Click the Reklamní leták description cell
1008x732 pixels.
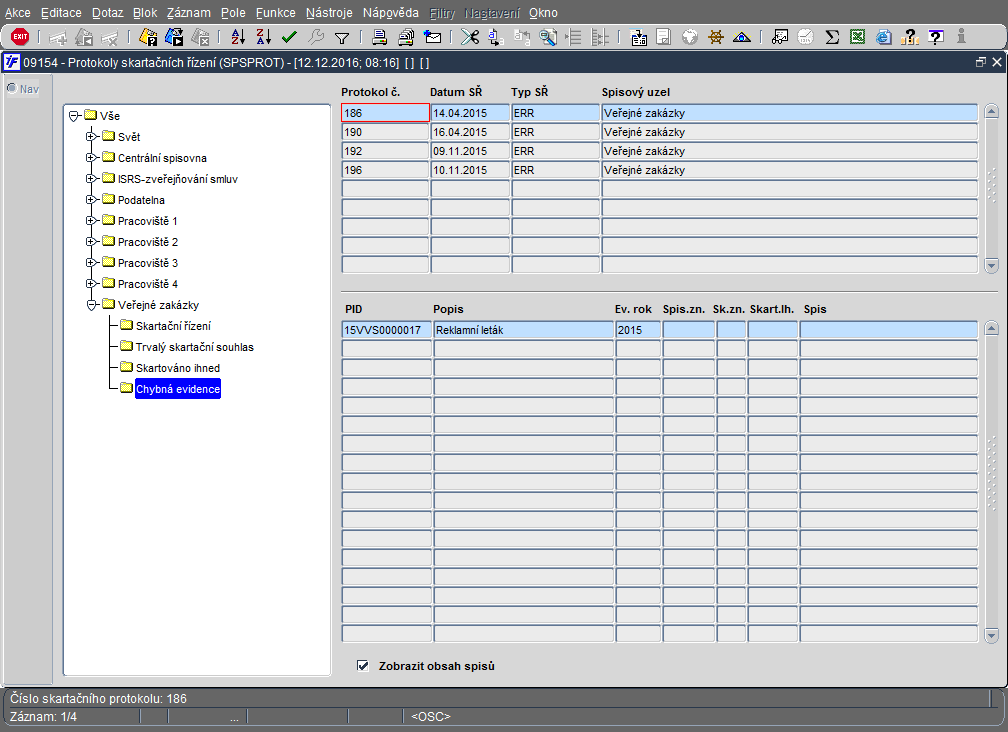click(x=523, y=330)
